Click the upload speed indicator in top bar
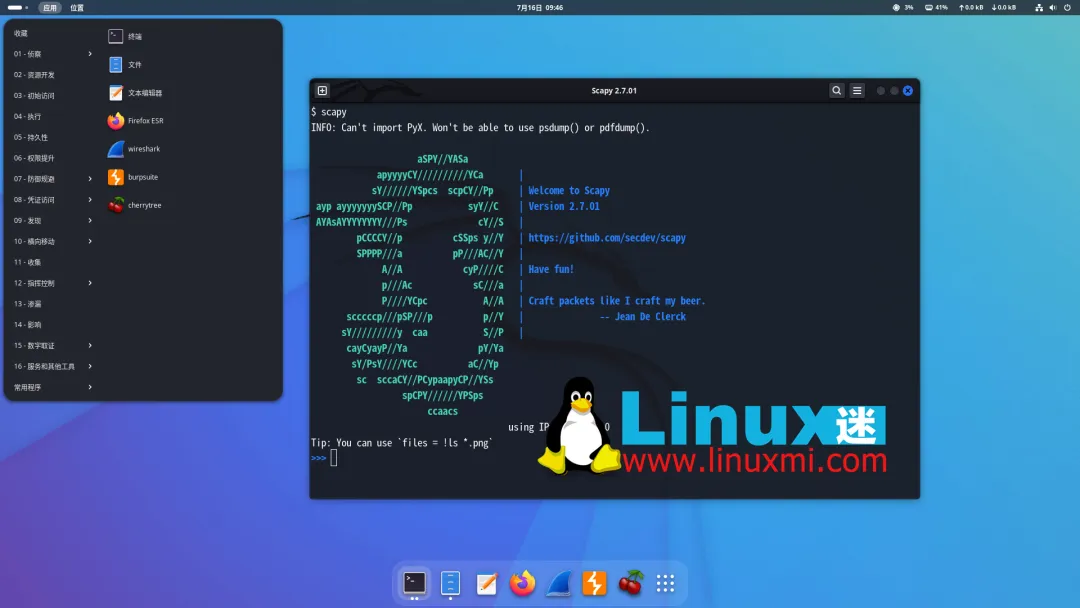 pyautogui.click(x=970, y=8)
